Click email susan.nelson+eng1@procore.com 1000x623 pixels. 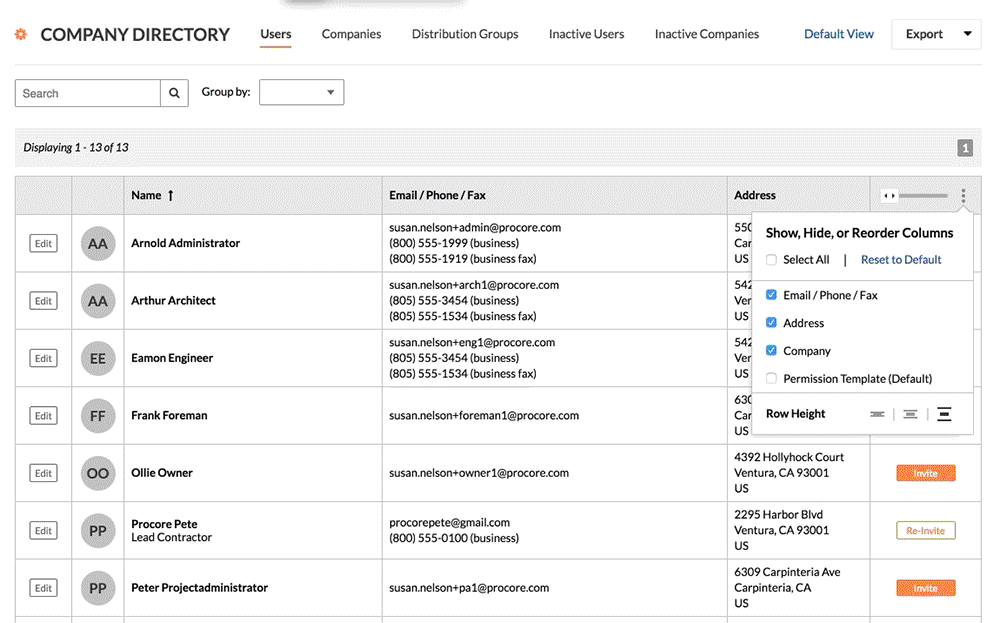(x=472, y=342)
